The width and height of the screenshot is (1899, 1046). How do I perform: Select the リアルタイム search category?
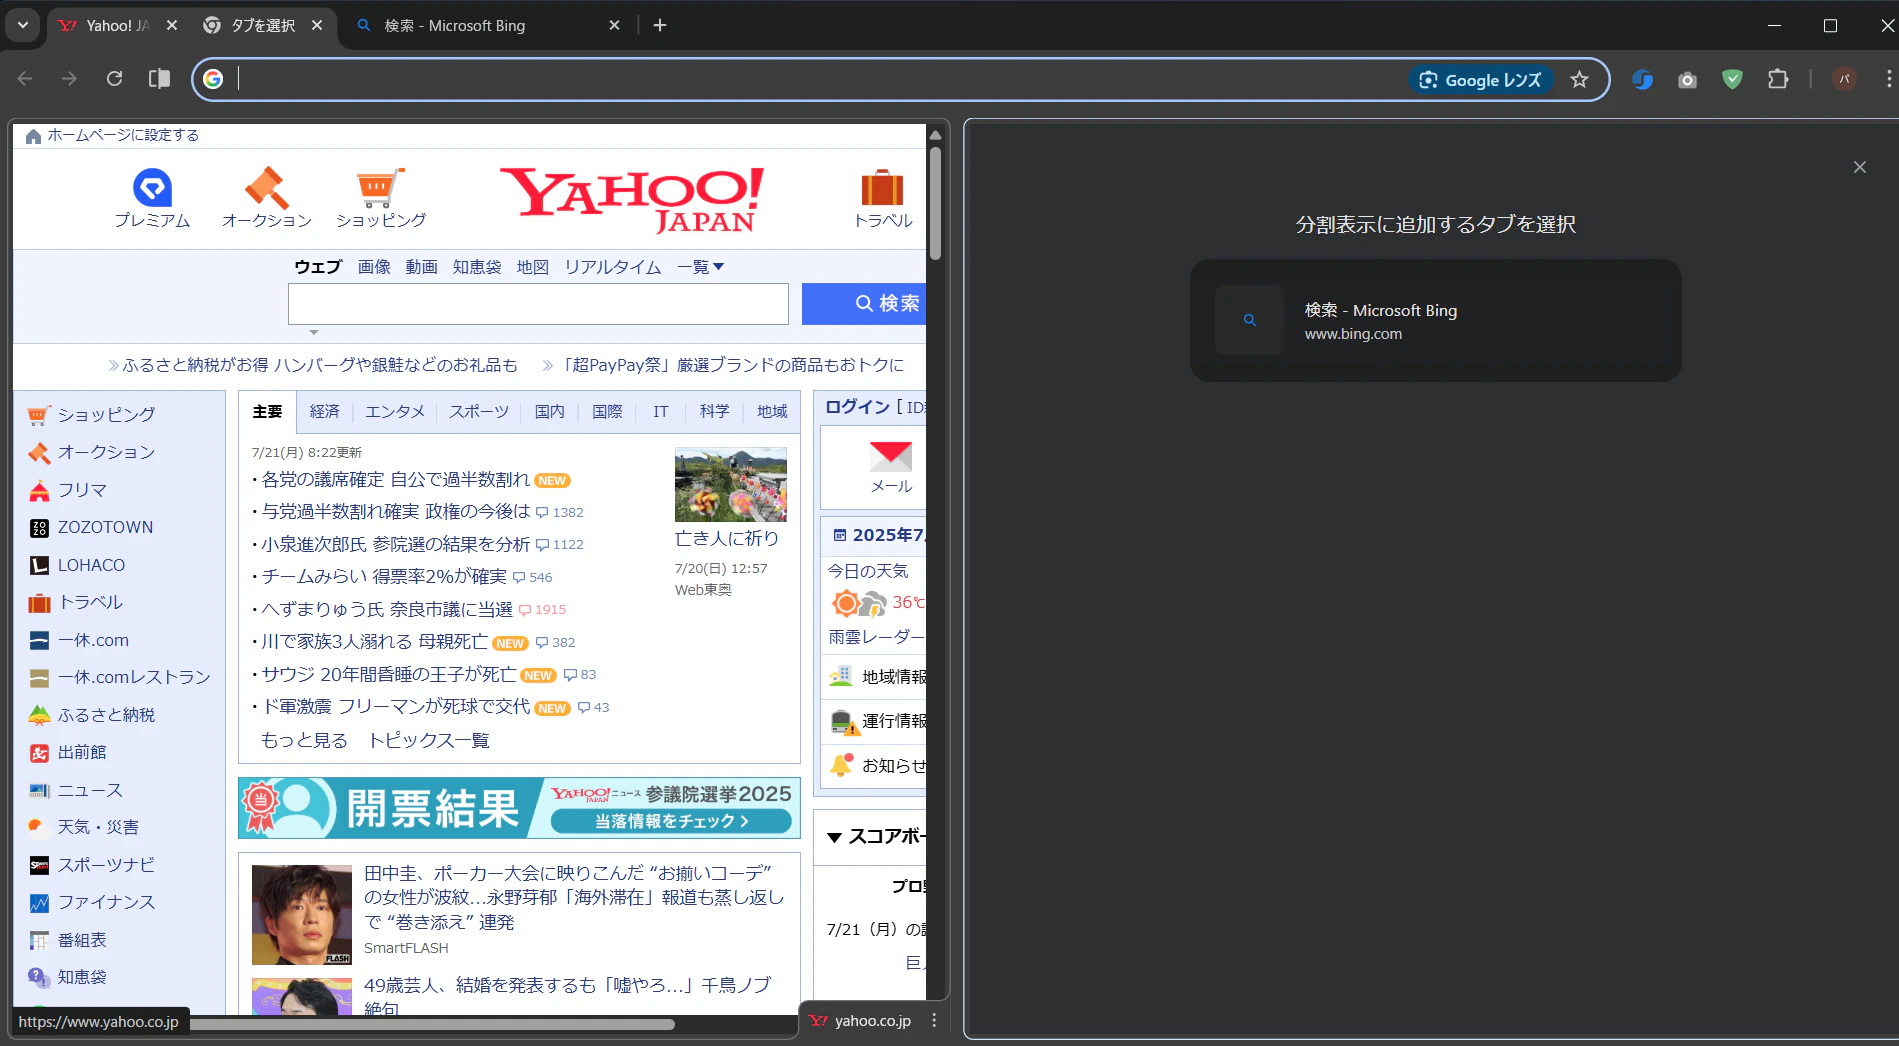pyautogui.click(x=613, y=267)
